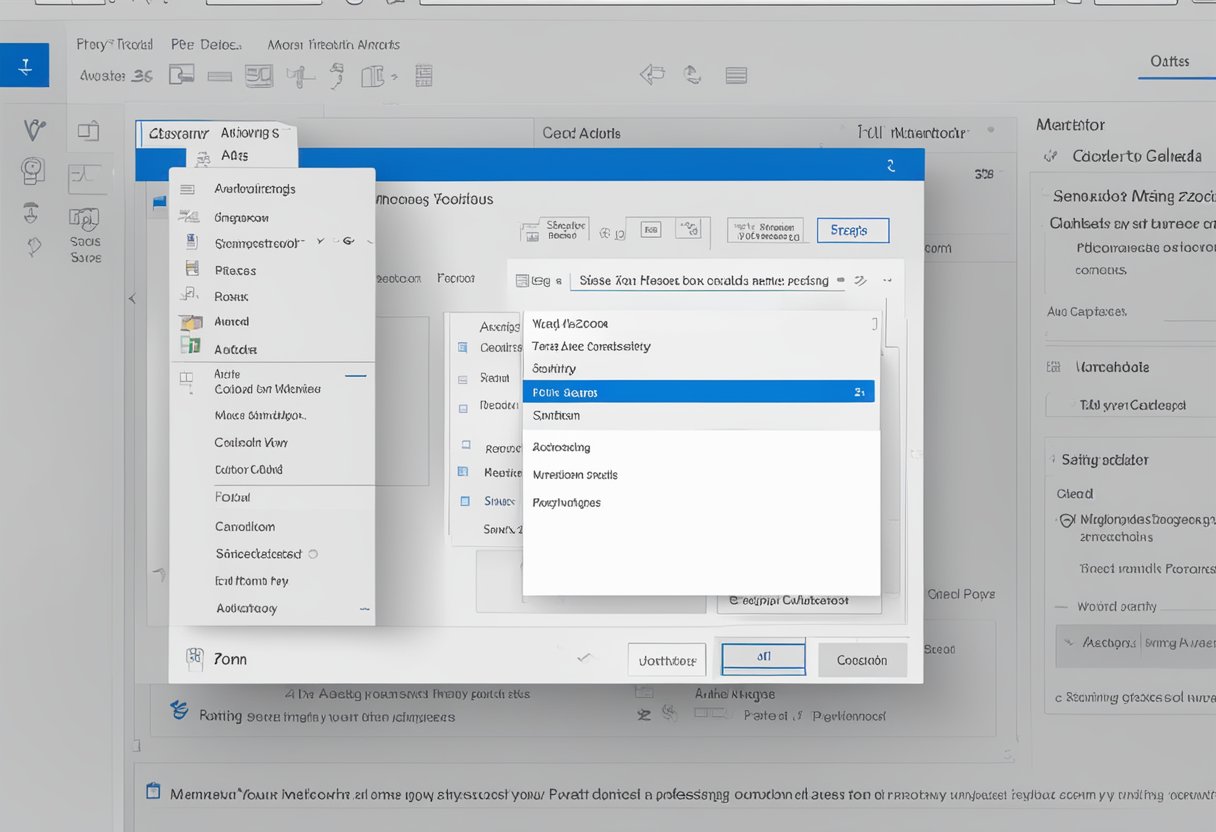Choose the highlighted blue entry in the open list
Image resolution: width=1216 pixels, height=832 pixels.
click(x=700, y=392)
